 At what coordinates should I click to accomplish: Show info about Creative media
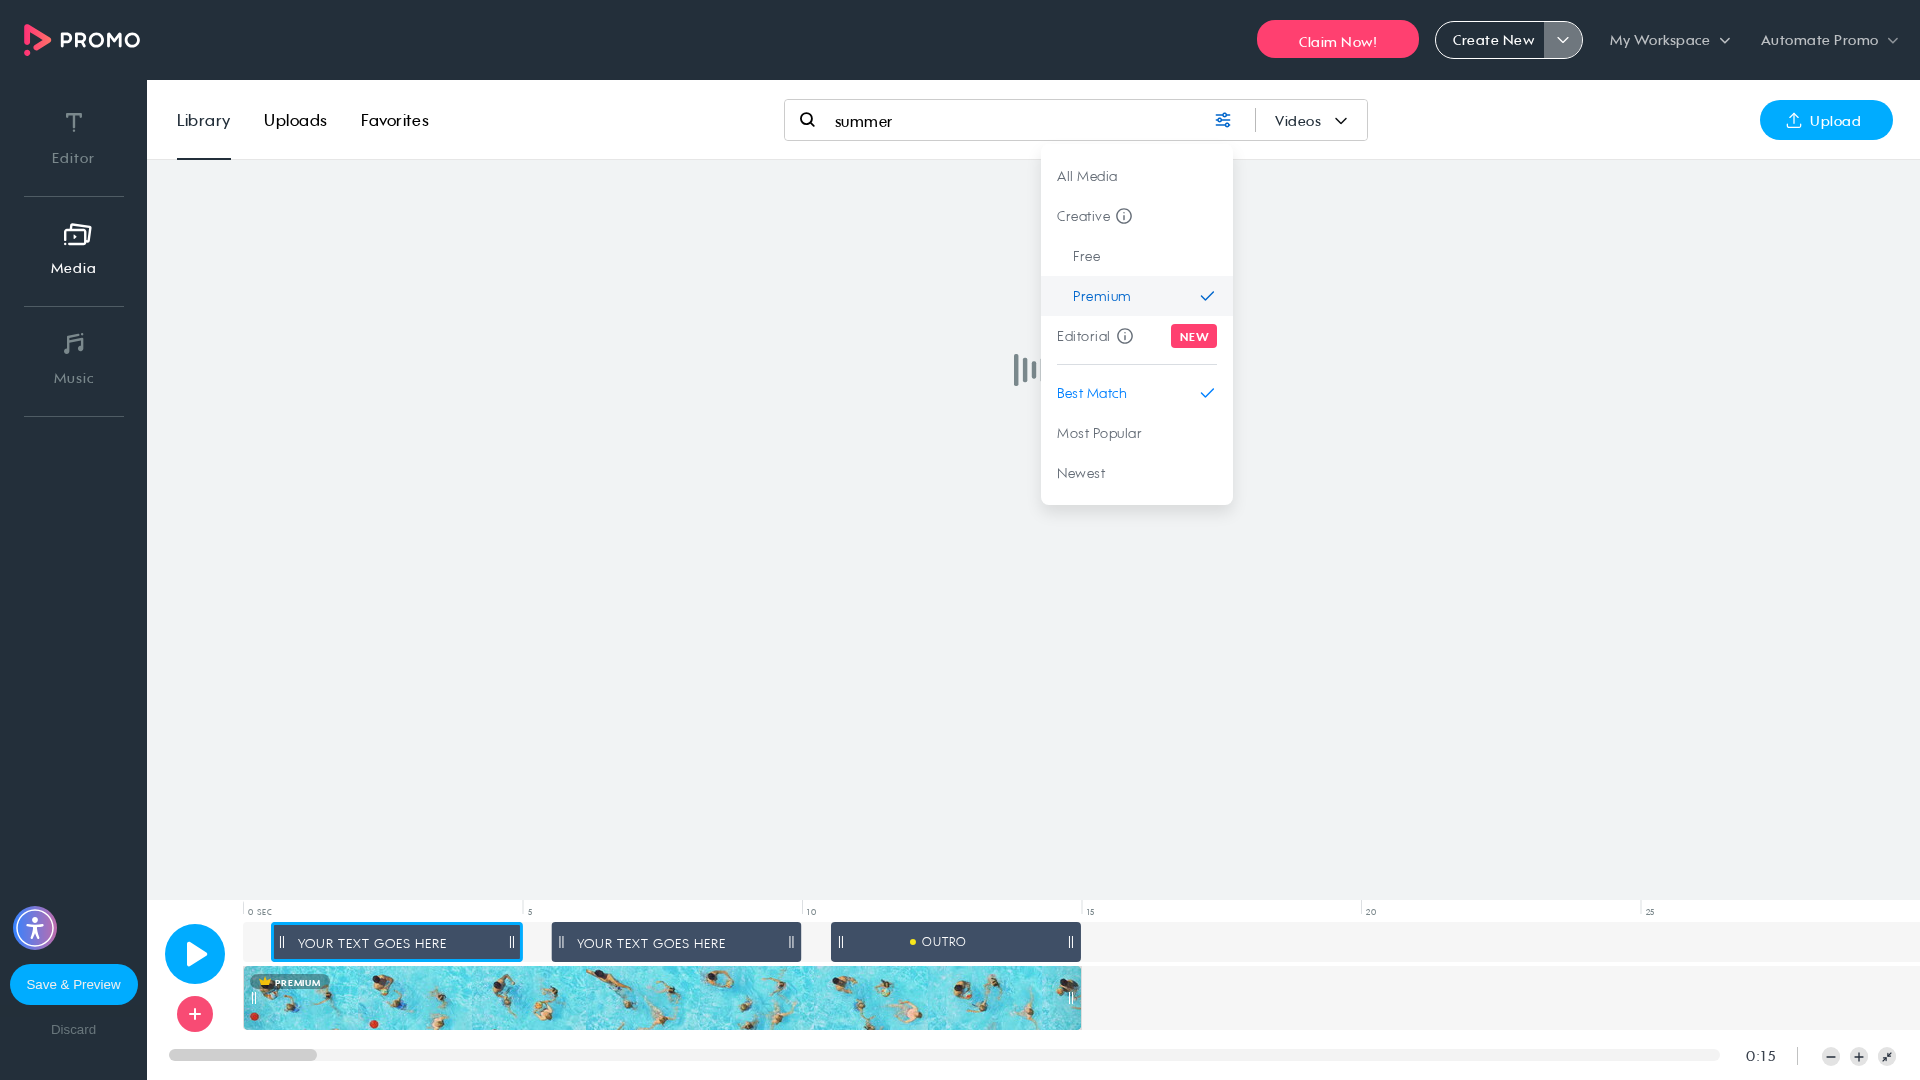click(x=1124, y=216)
